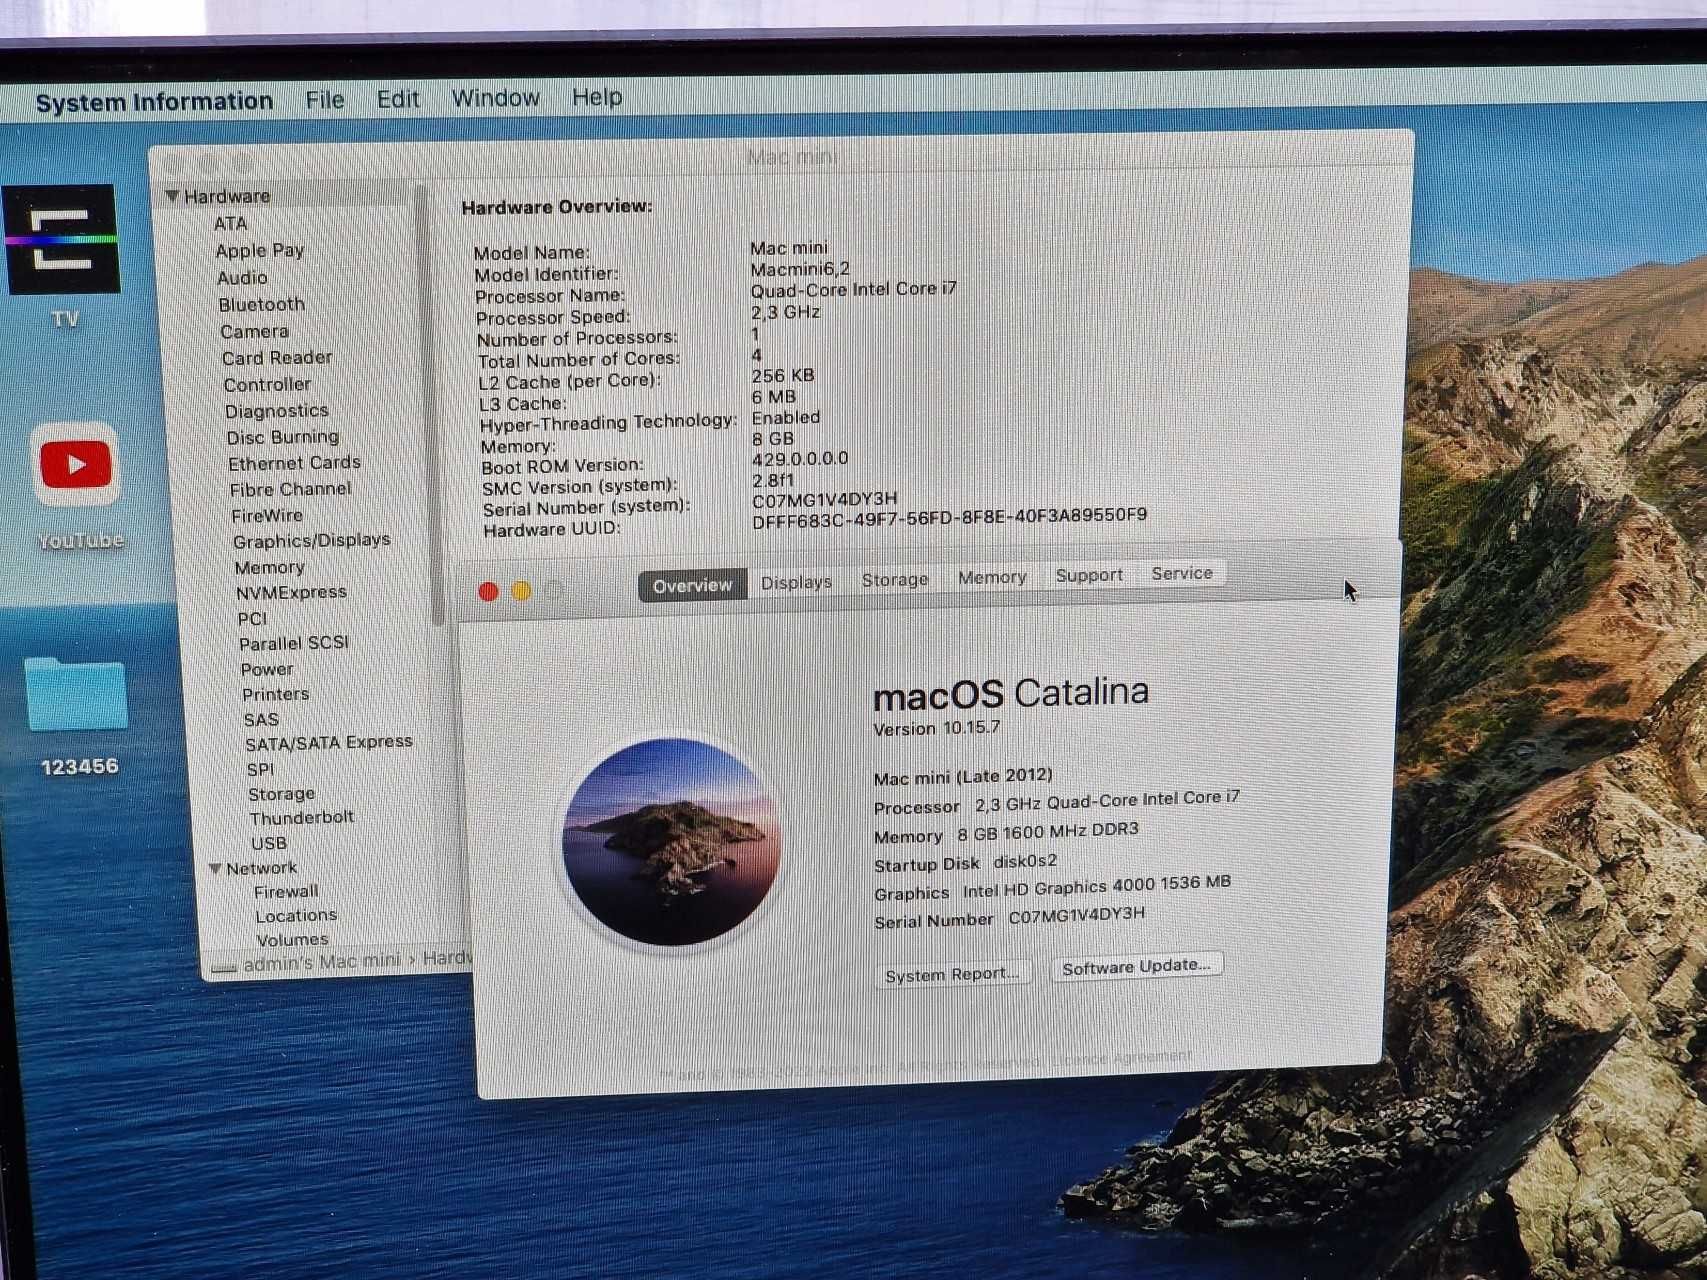Image resolution: width=1707 pixels, height=1280 pixels.
Task: Open the Edit menu
Action: coord(398,99)
